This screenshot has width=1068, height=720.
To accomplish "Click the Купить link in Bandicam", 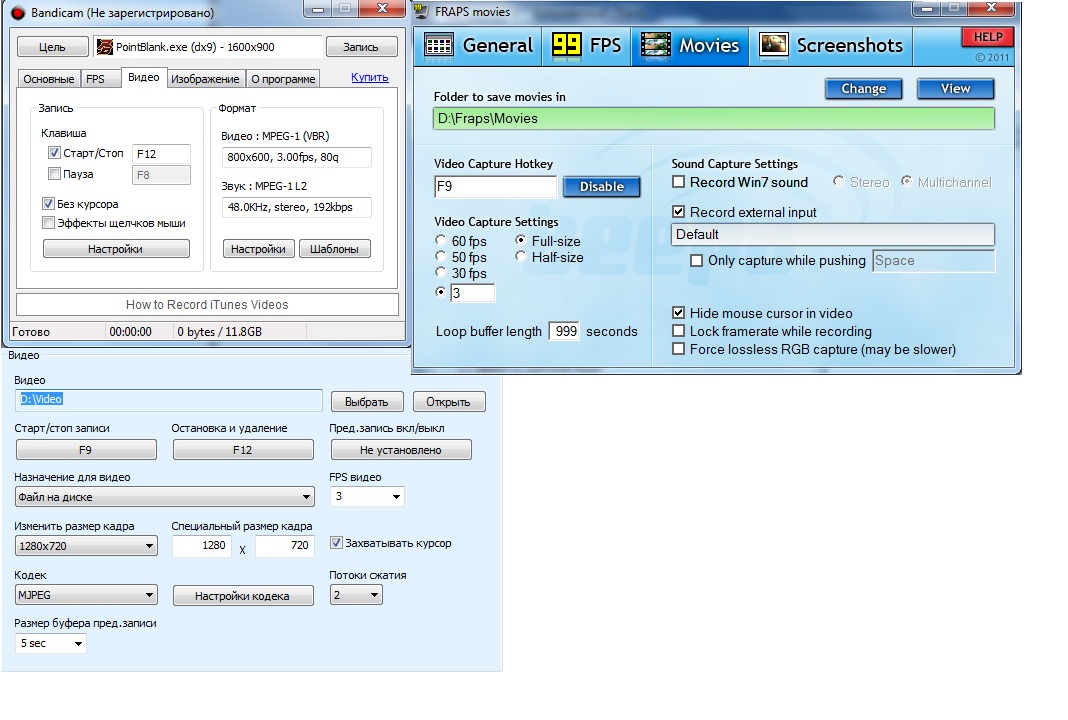I will [x=370, y=77].
